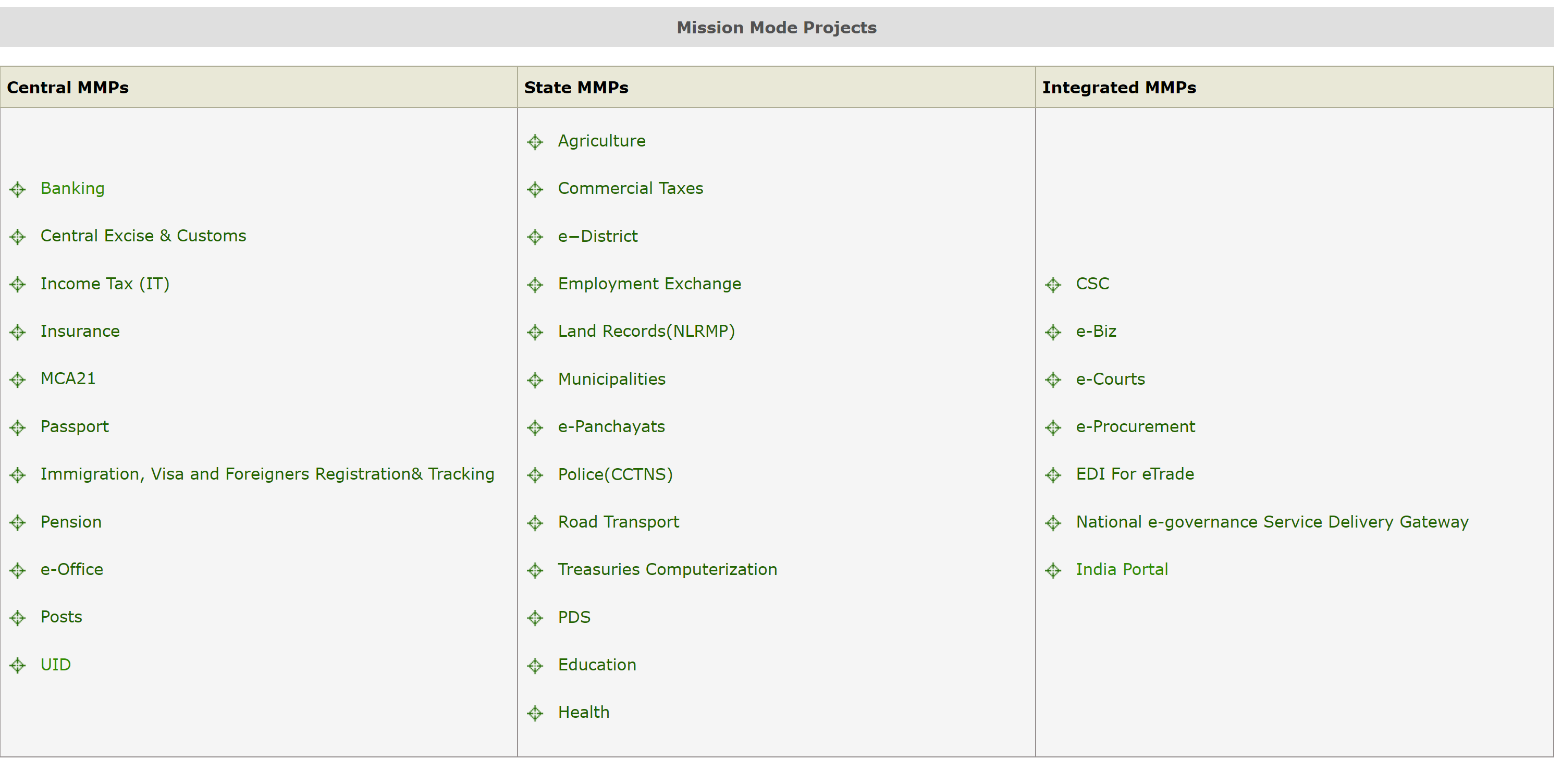Viewport: 1562px width, 759px height.
Task: Open the e-Office project
Action: [x=72, y=569]
